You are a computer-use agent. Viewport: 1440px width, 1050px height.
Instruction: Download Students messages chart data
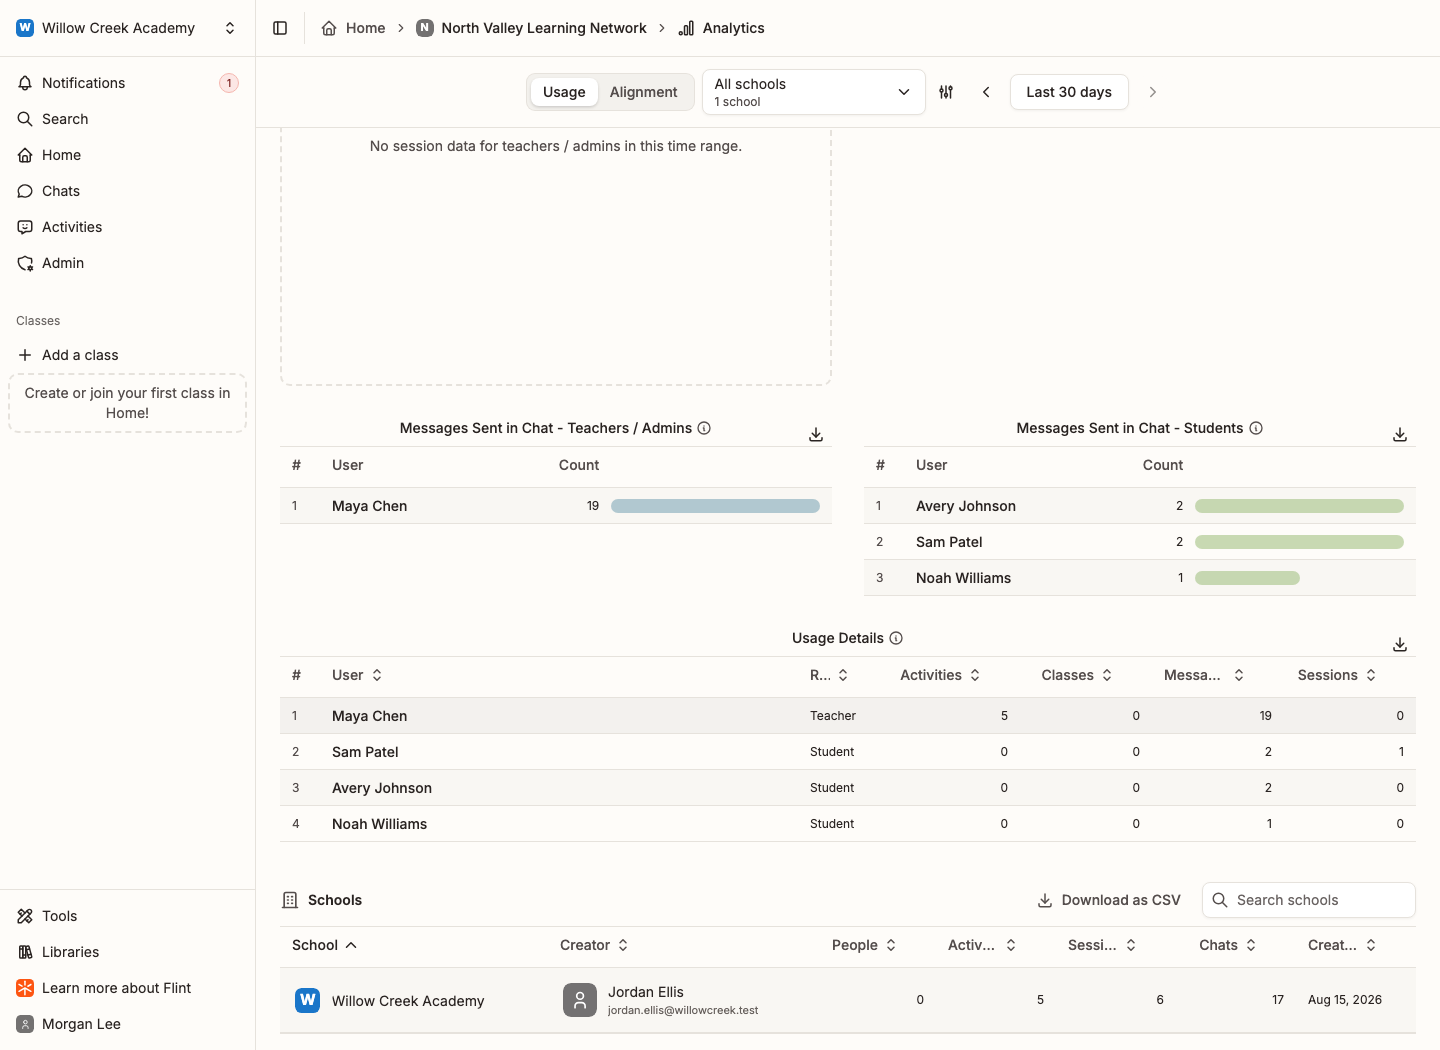1400,434
